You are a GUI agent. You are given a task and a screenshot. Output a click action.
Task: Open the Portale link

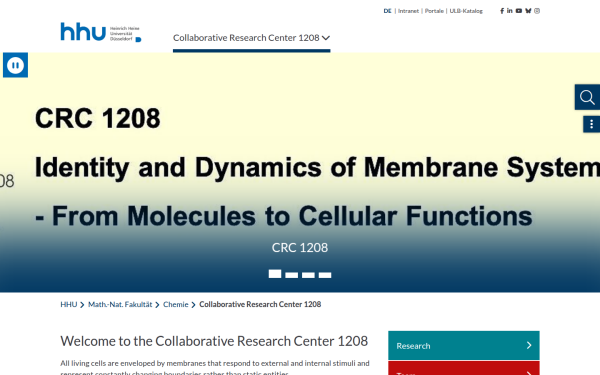(434, 11)
